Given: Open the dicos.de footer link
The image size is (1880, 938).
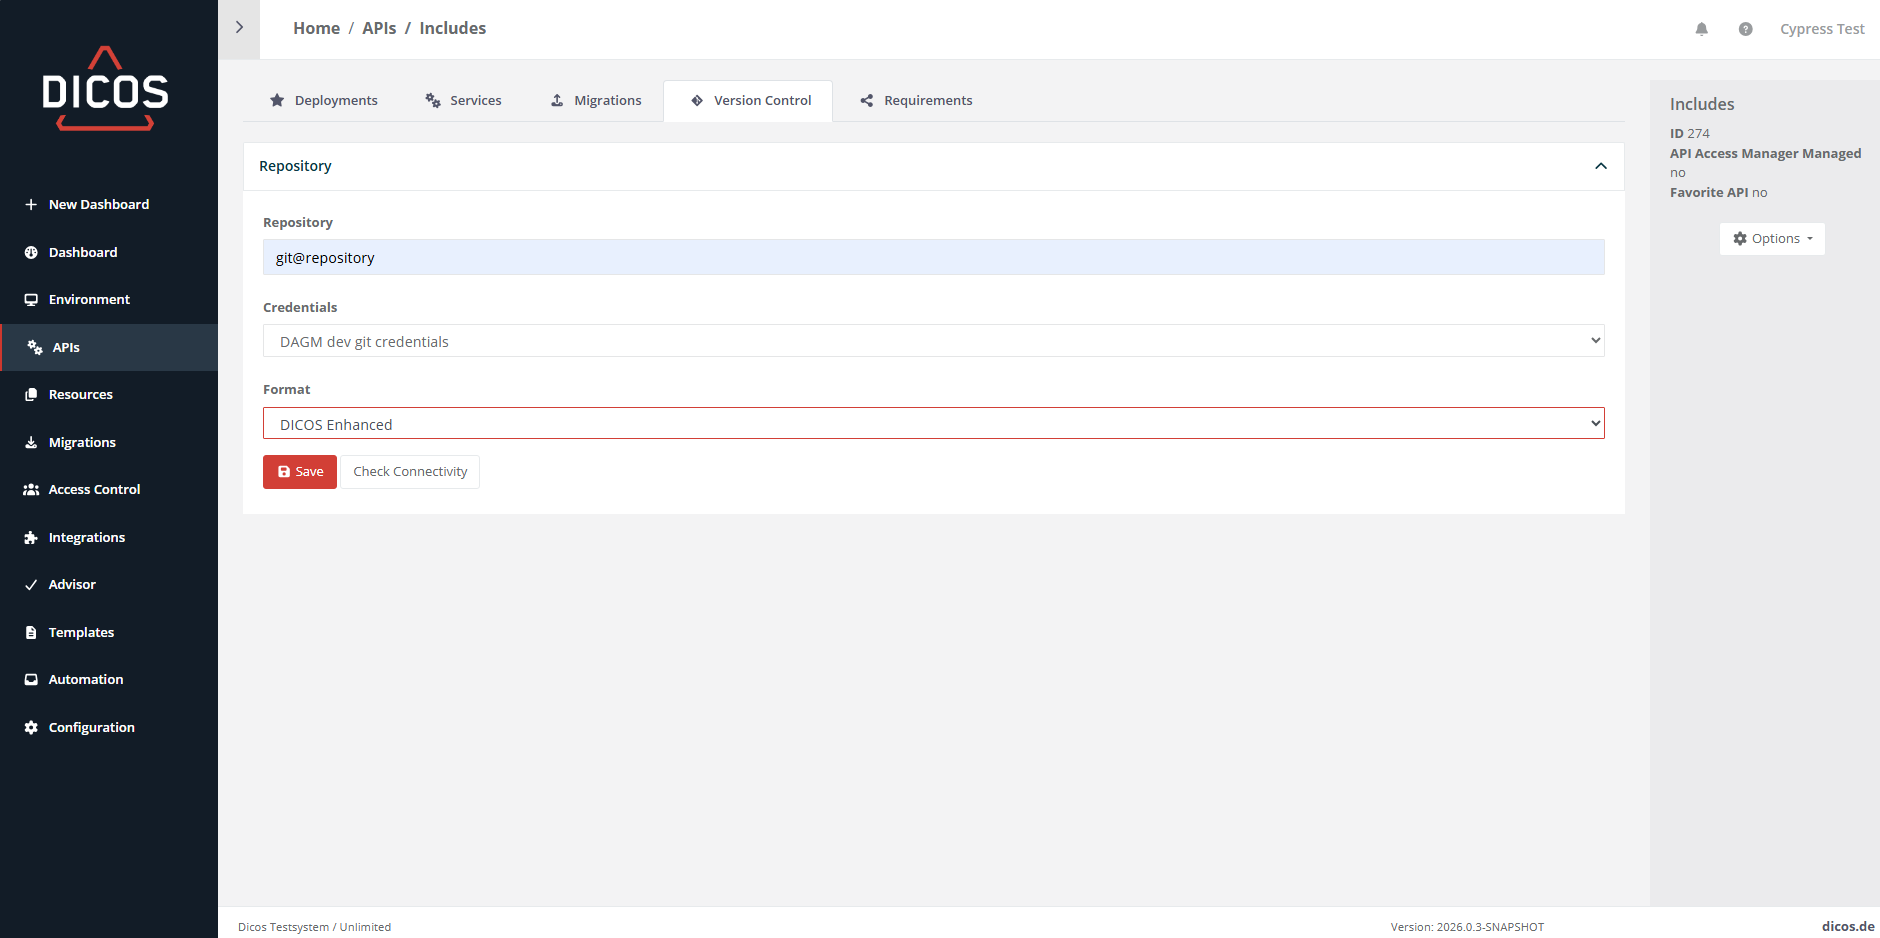Looking at the screenshot, I should 1848,926.
